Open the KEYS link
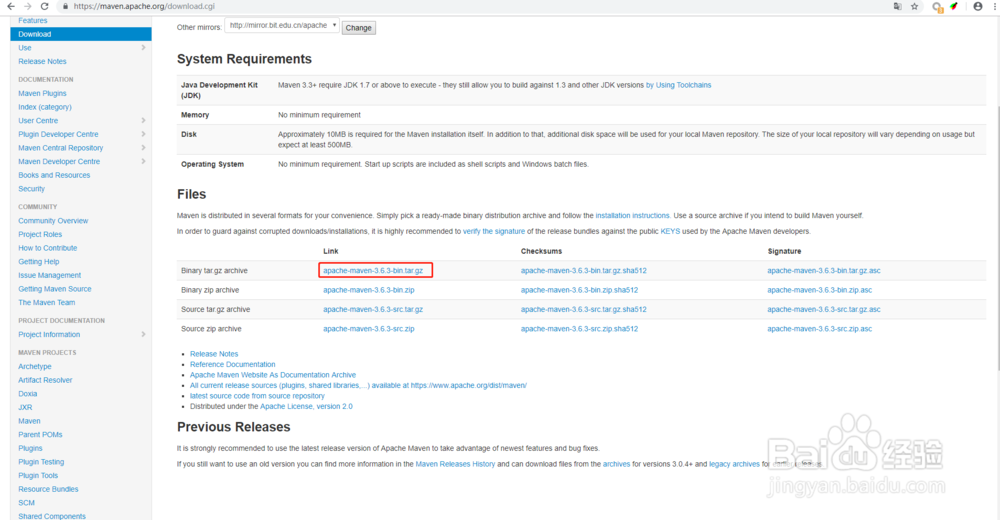The height and width of the screenshot is (520, 1000). (670, 232)
